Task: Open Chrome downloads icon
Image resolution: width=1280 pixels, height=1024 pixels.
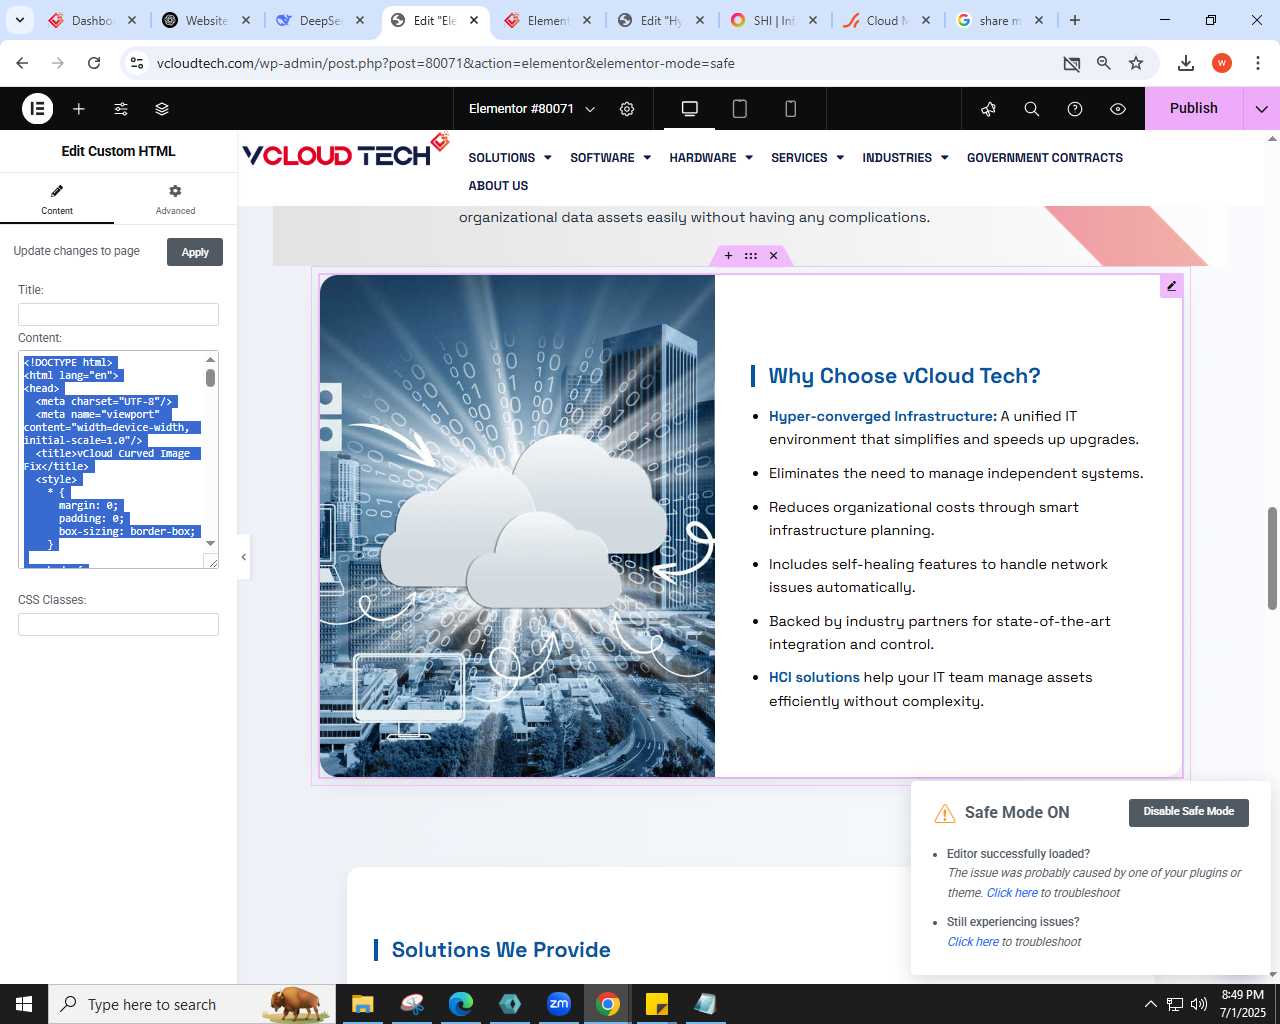Action: 1186,63
